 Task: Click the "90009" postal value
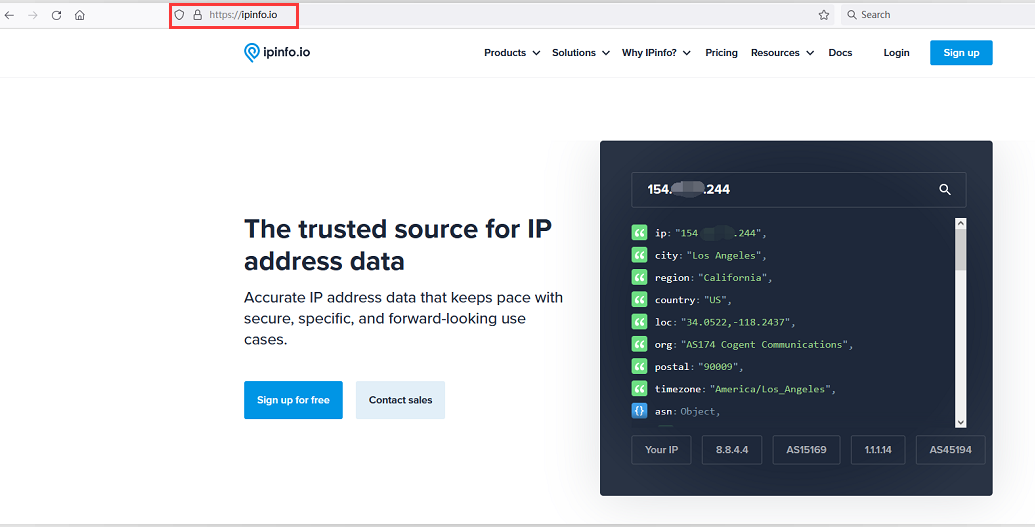pos(718,367)
